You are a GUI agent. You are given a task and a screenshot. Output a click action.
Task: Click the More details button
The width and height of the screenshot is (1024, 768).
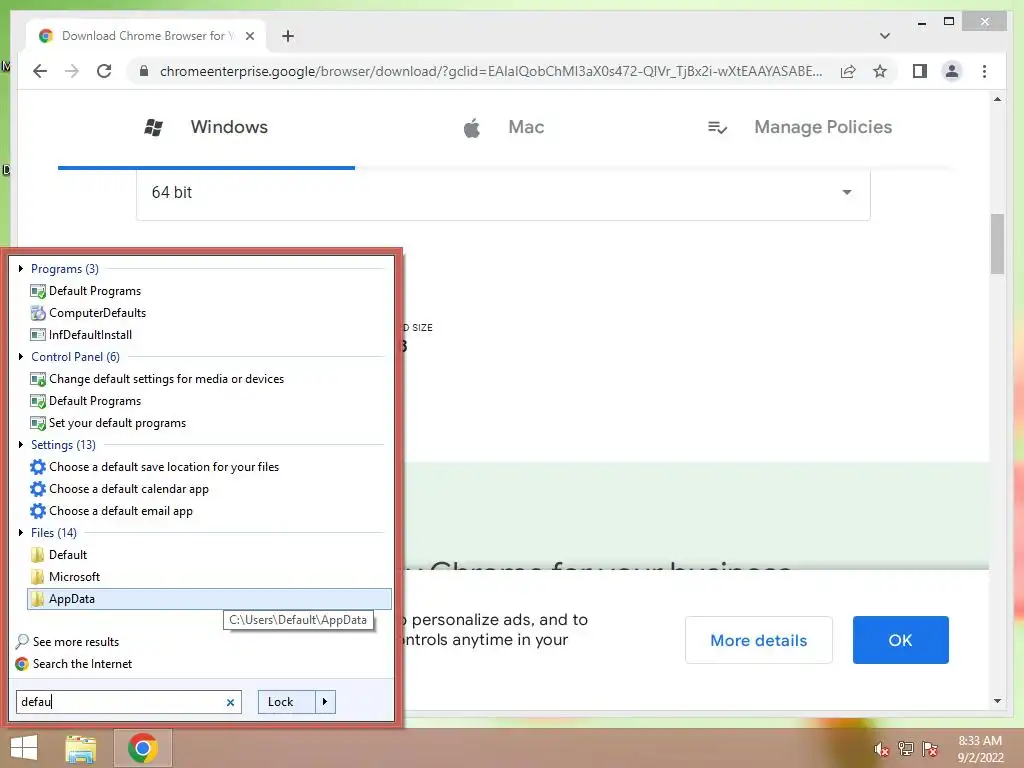759,640
